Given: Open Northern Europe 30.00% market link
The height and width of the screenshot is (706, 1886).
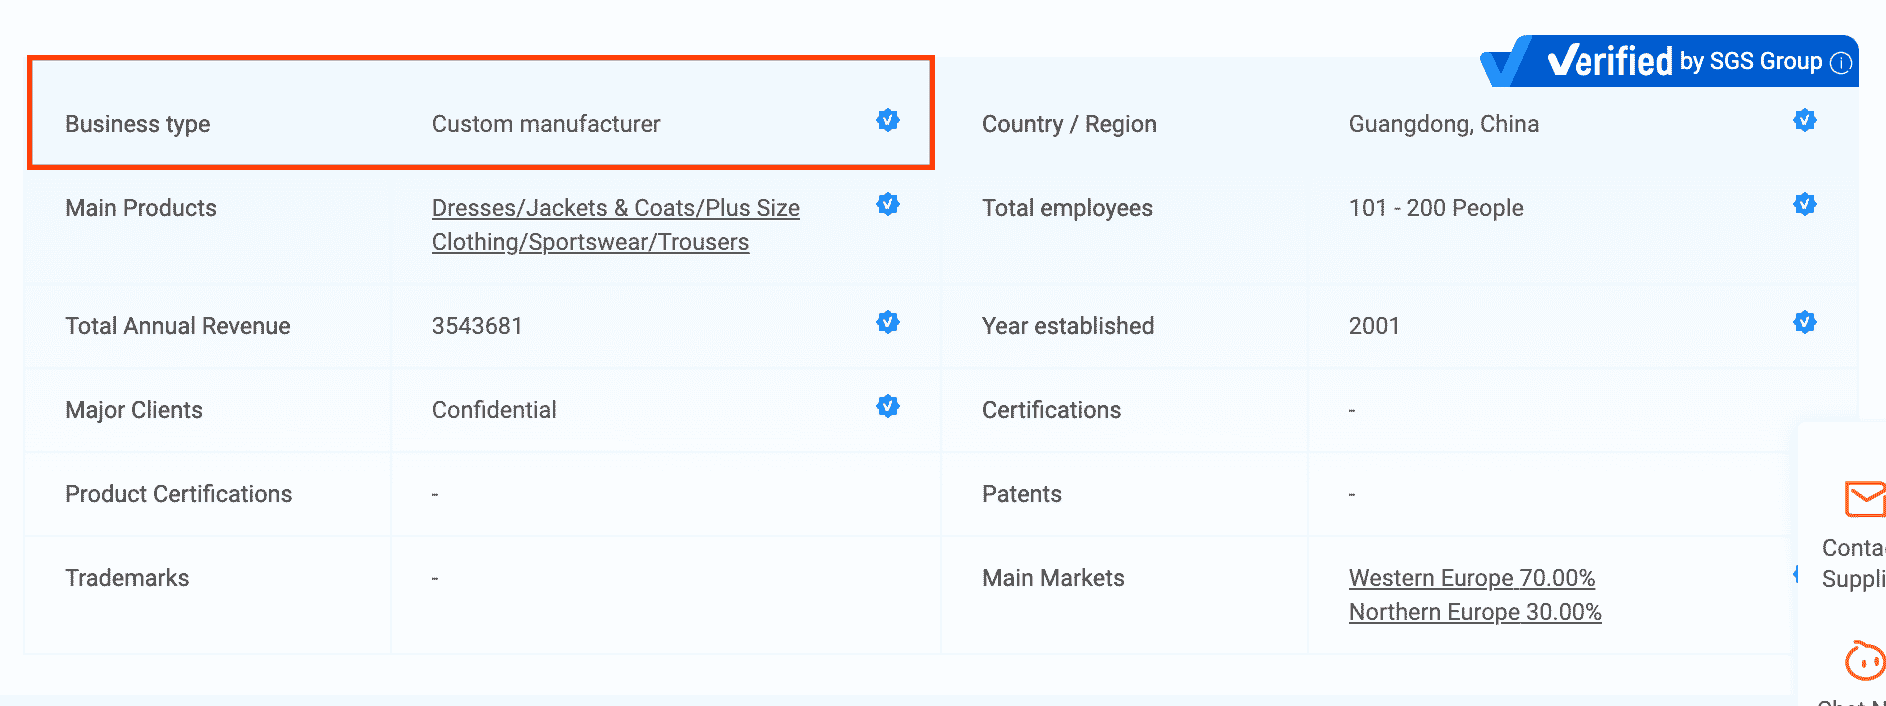Looking at the screenshot, I should [x=1474, y=612].
